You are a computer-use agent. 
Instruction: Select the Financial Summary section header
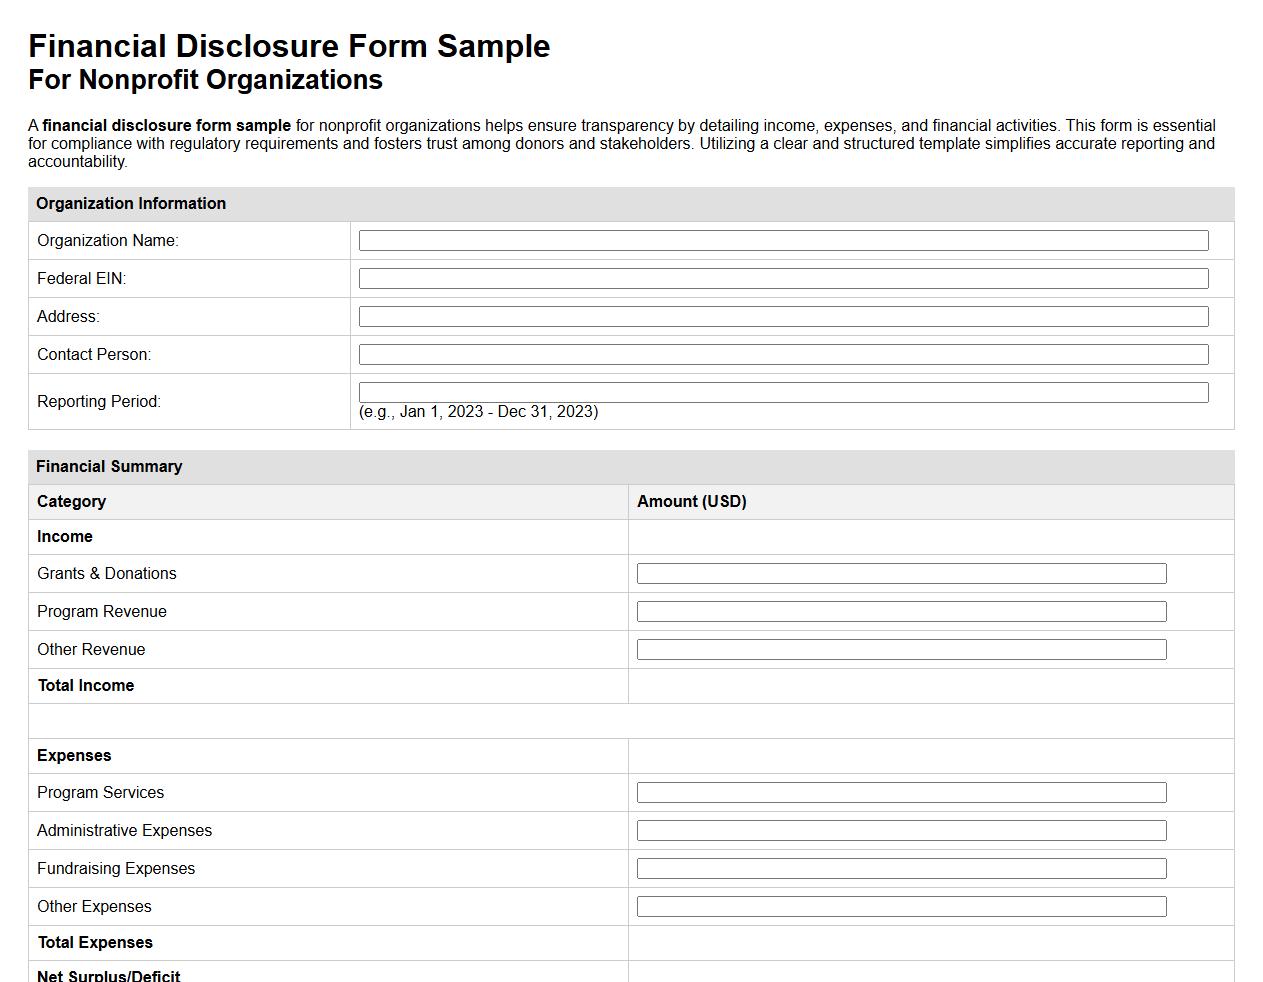point(108,466)
